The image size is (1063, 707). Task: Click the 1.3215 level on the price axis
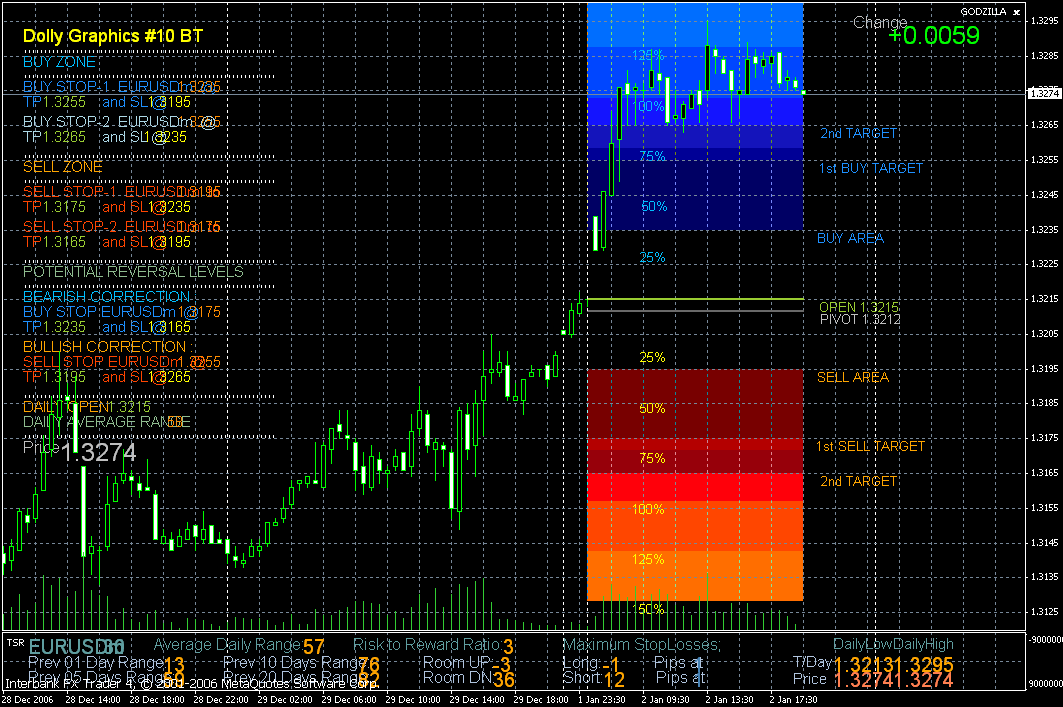[1045, 299]
